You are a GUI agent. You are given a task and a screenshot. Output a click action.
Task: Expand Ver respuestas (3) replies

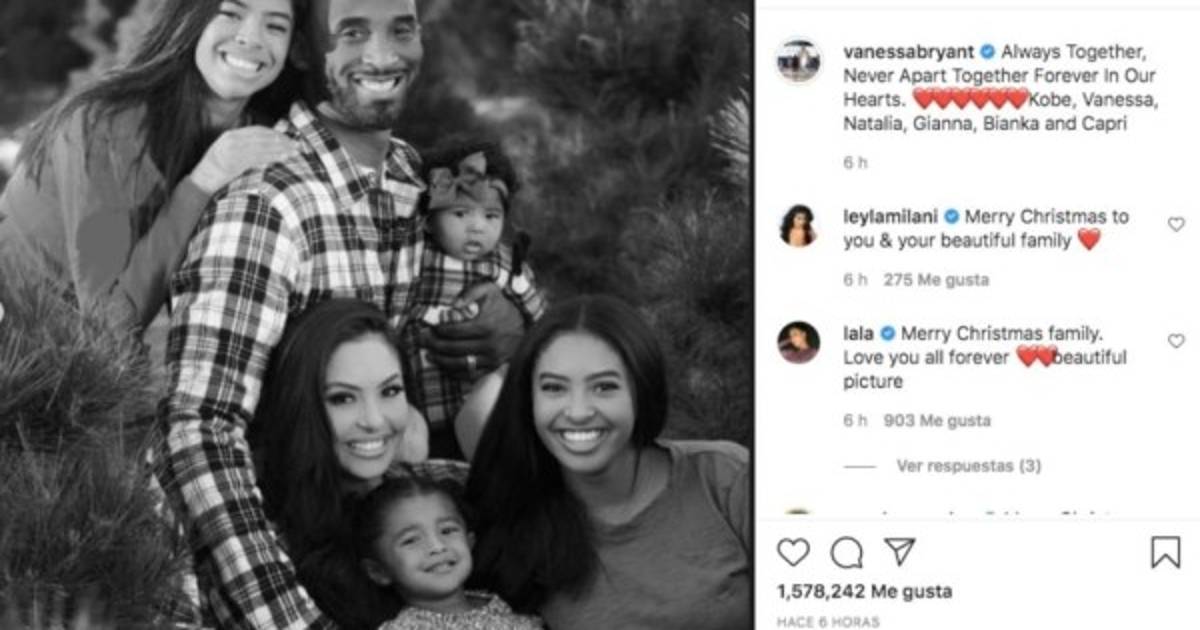point(955,466)
